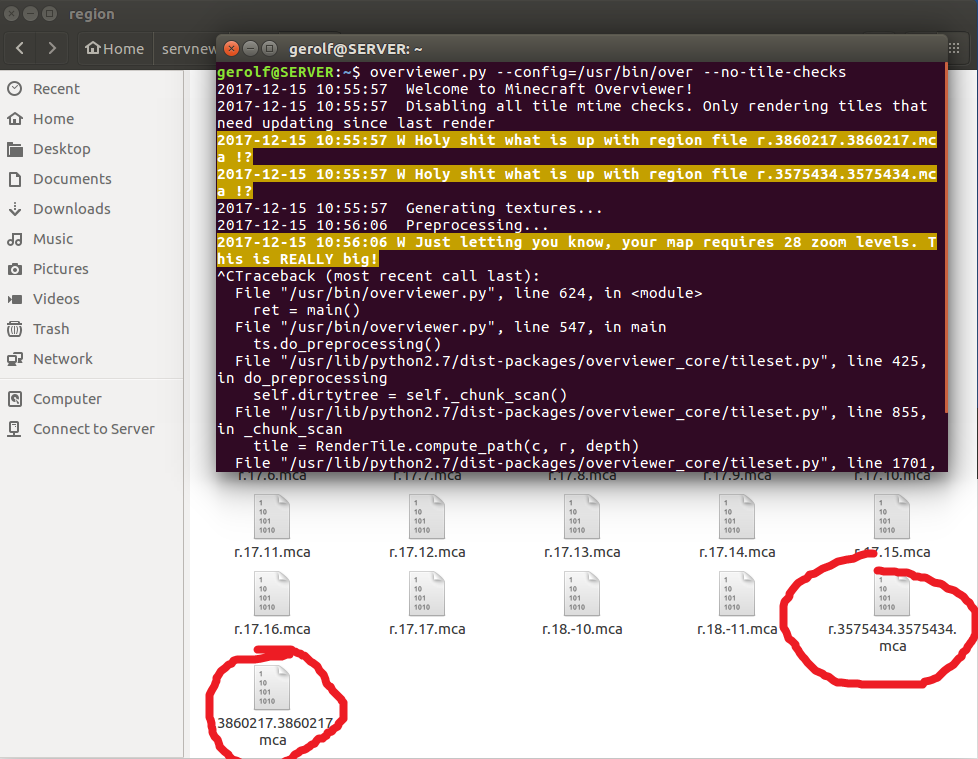The image size is (978, 759).
Task: Click Connect to Server in the sidebar
Action: click(x=93, y=428)
